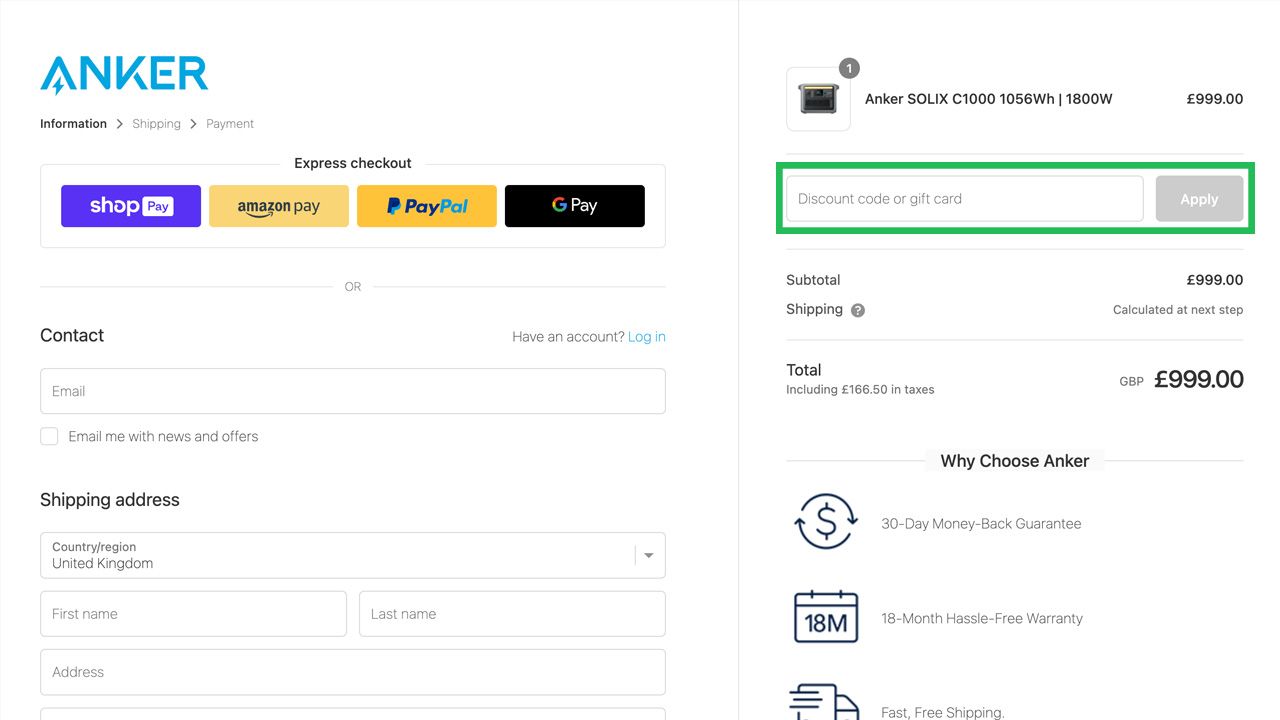
Task: Focus the Address field
Action: click(x=353, y=672)
